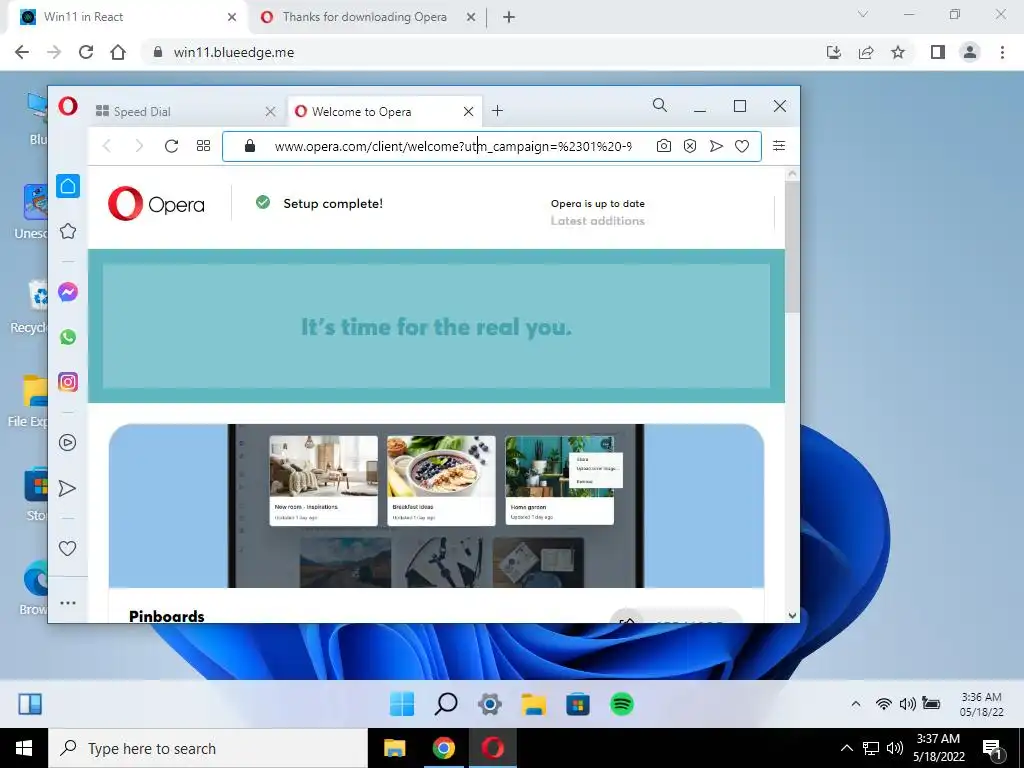Go to Chrome home page
This screenshot has width=1024, height=768.
coord(118,52)
